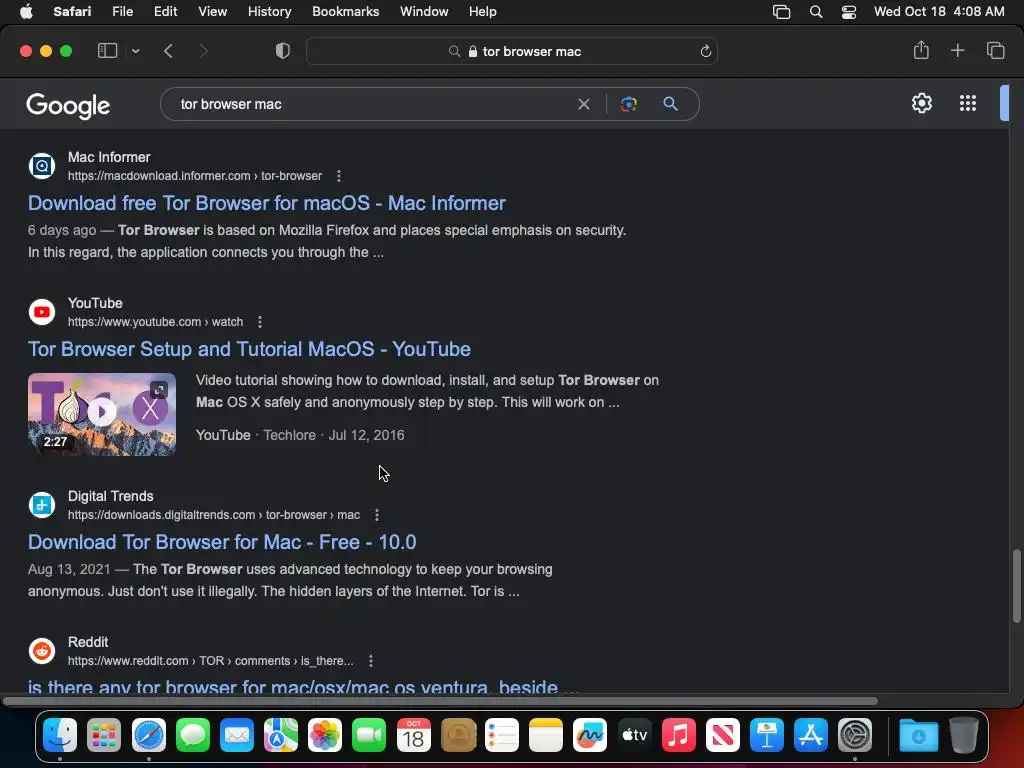Click the downloads.digitaltrends.com URL text

[214, 515]
